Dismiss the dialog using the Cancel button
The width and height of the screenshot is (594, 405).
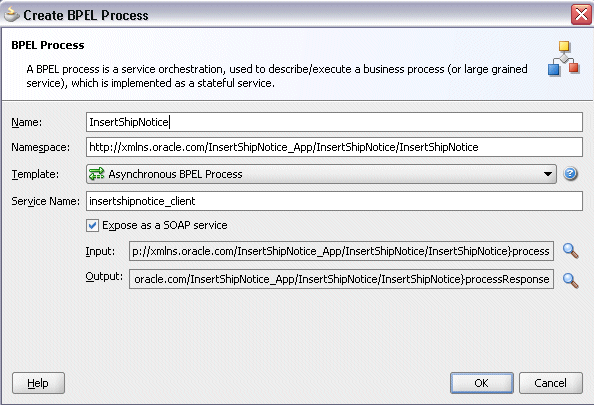tap(550, 383)
